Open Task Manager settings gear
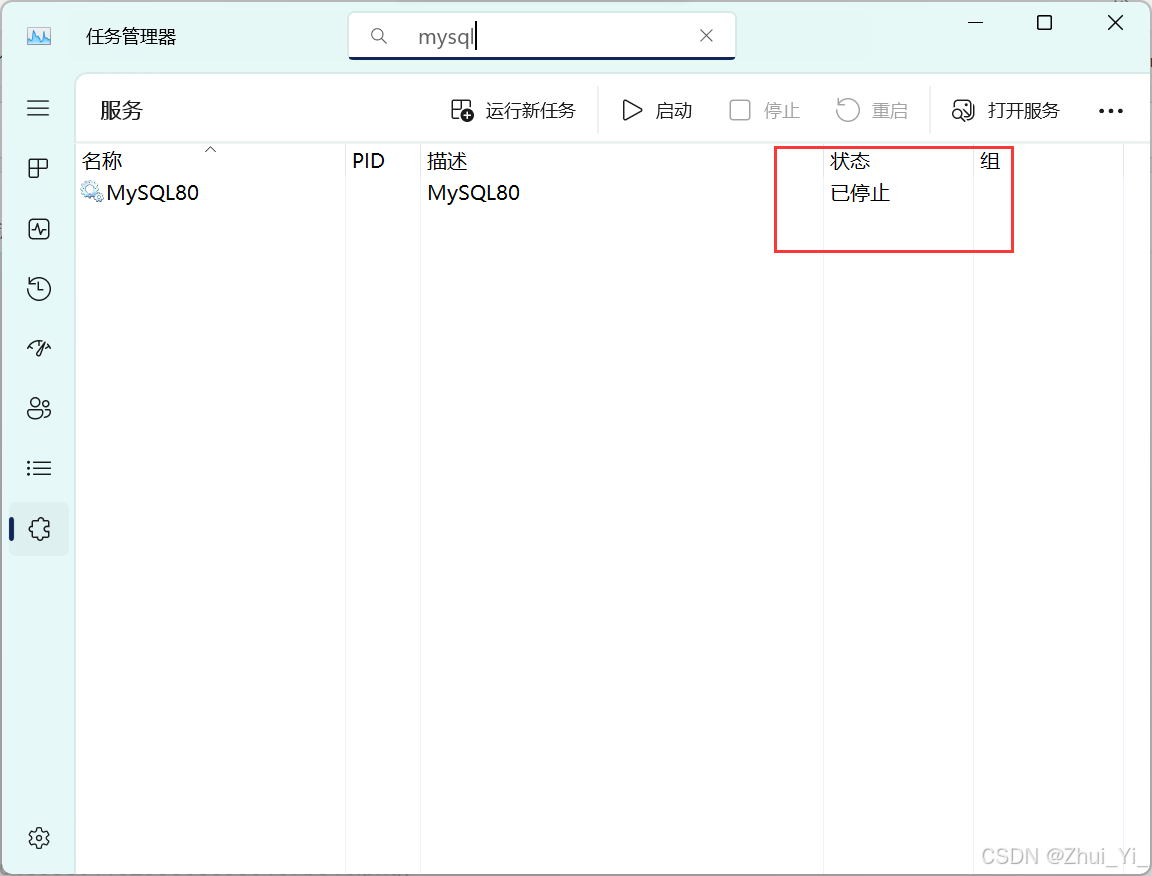The width and height of the screenshot is (1152, 876). (38, 838)
